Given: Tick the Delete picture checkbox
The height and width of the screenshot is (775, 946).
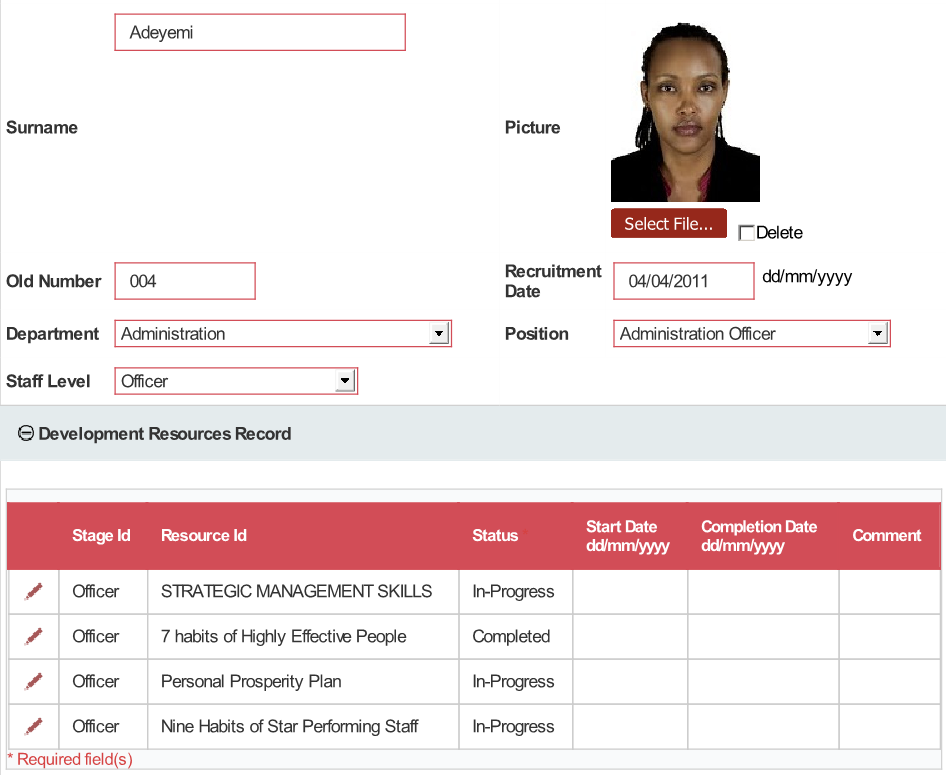Looking at the screenshot, I should [x=746, y=233].
